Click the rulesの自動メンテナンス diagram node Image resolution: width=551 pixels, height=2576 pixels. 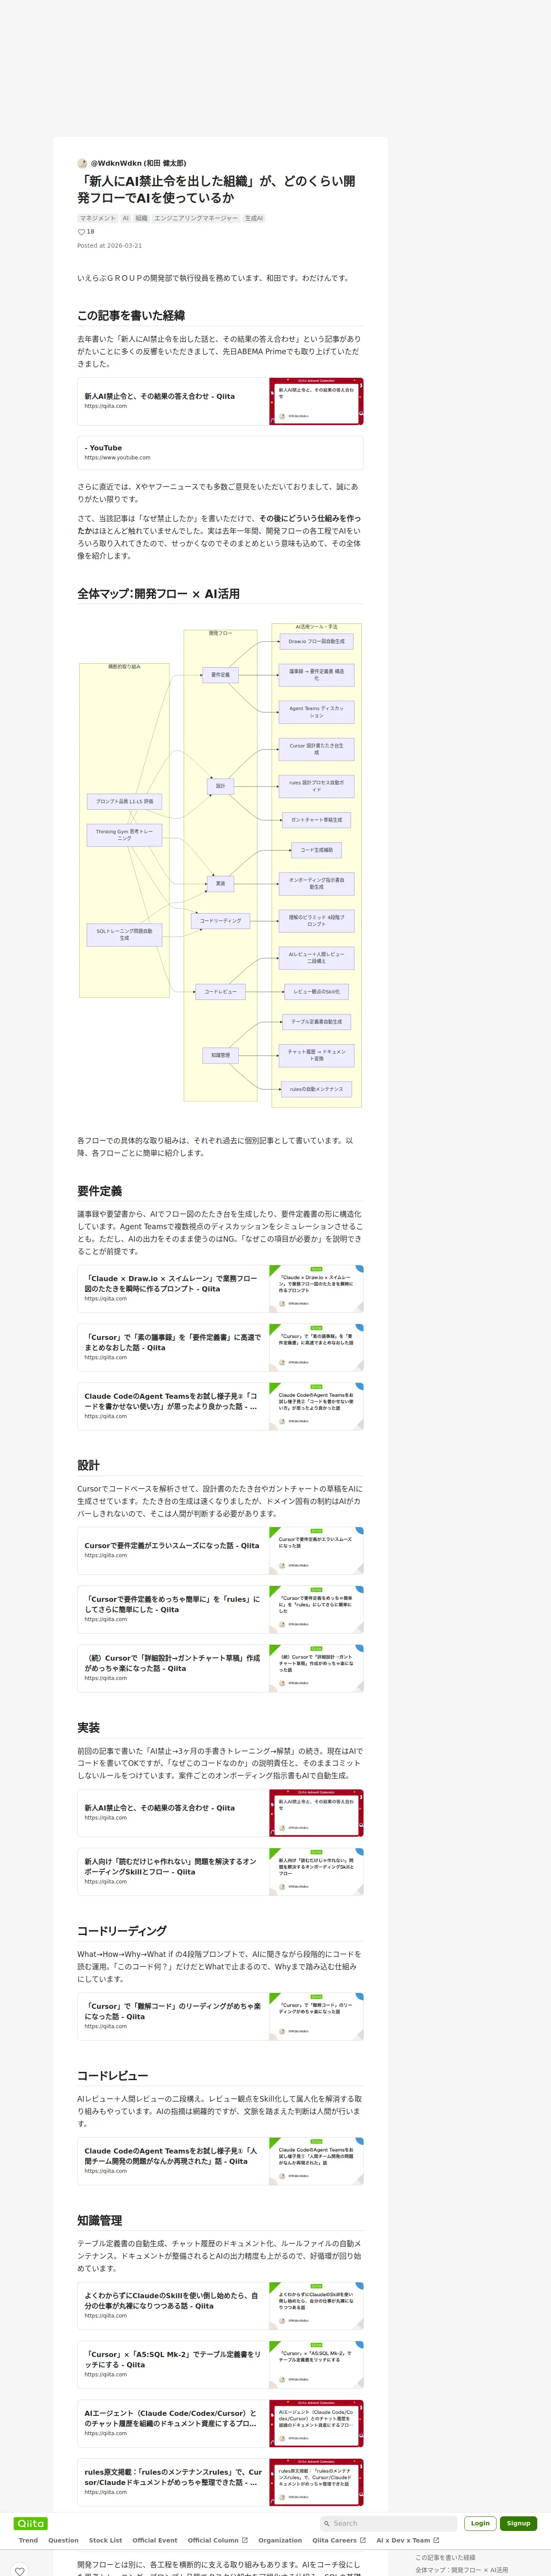point(316,1089)
